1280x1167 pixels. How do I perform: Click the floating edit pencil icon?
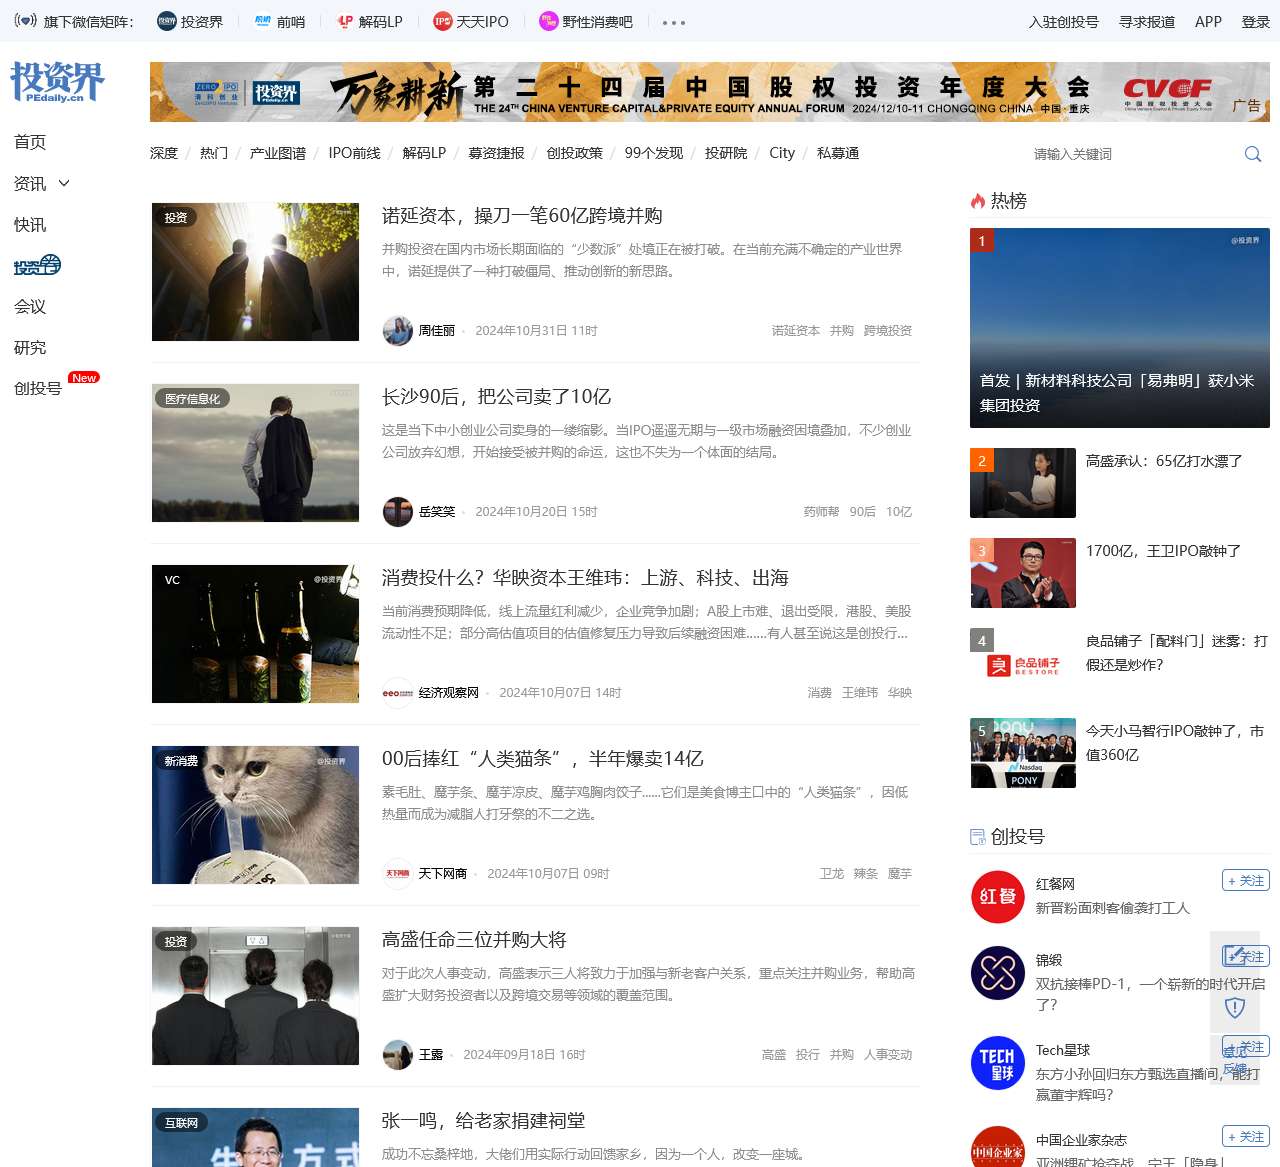tap(1235, 956)
